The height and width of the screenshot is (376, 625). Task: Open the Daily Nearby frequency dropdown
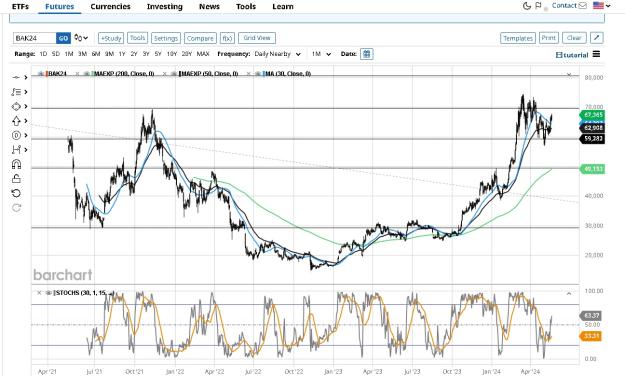coord(277,54)
